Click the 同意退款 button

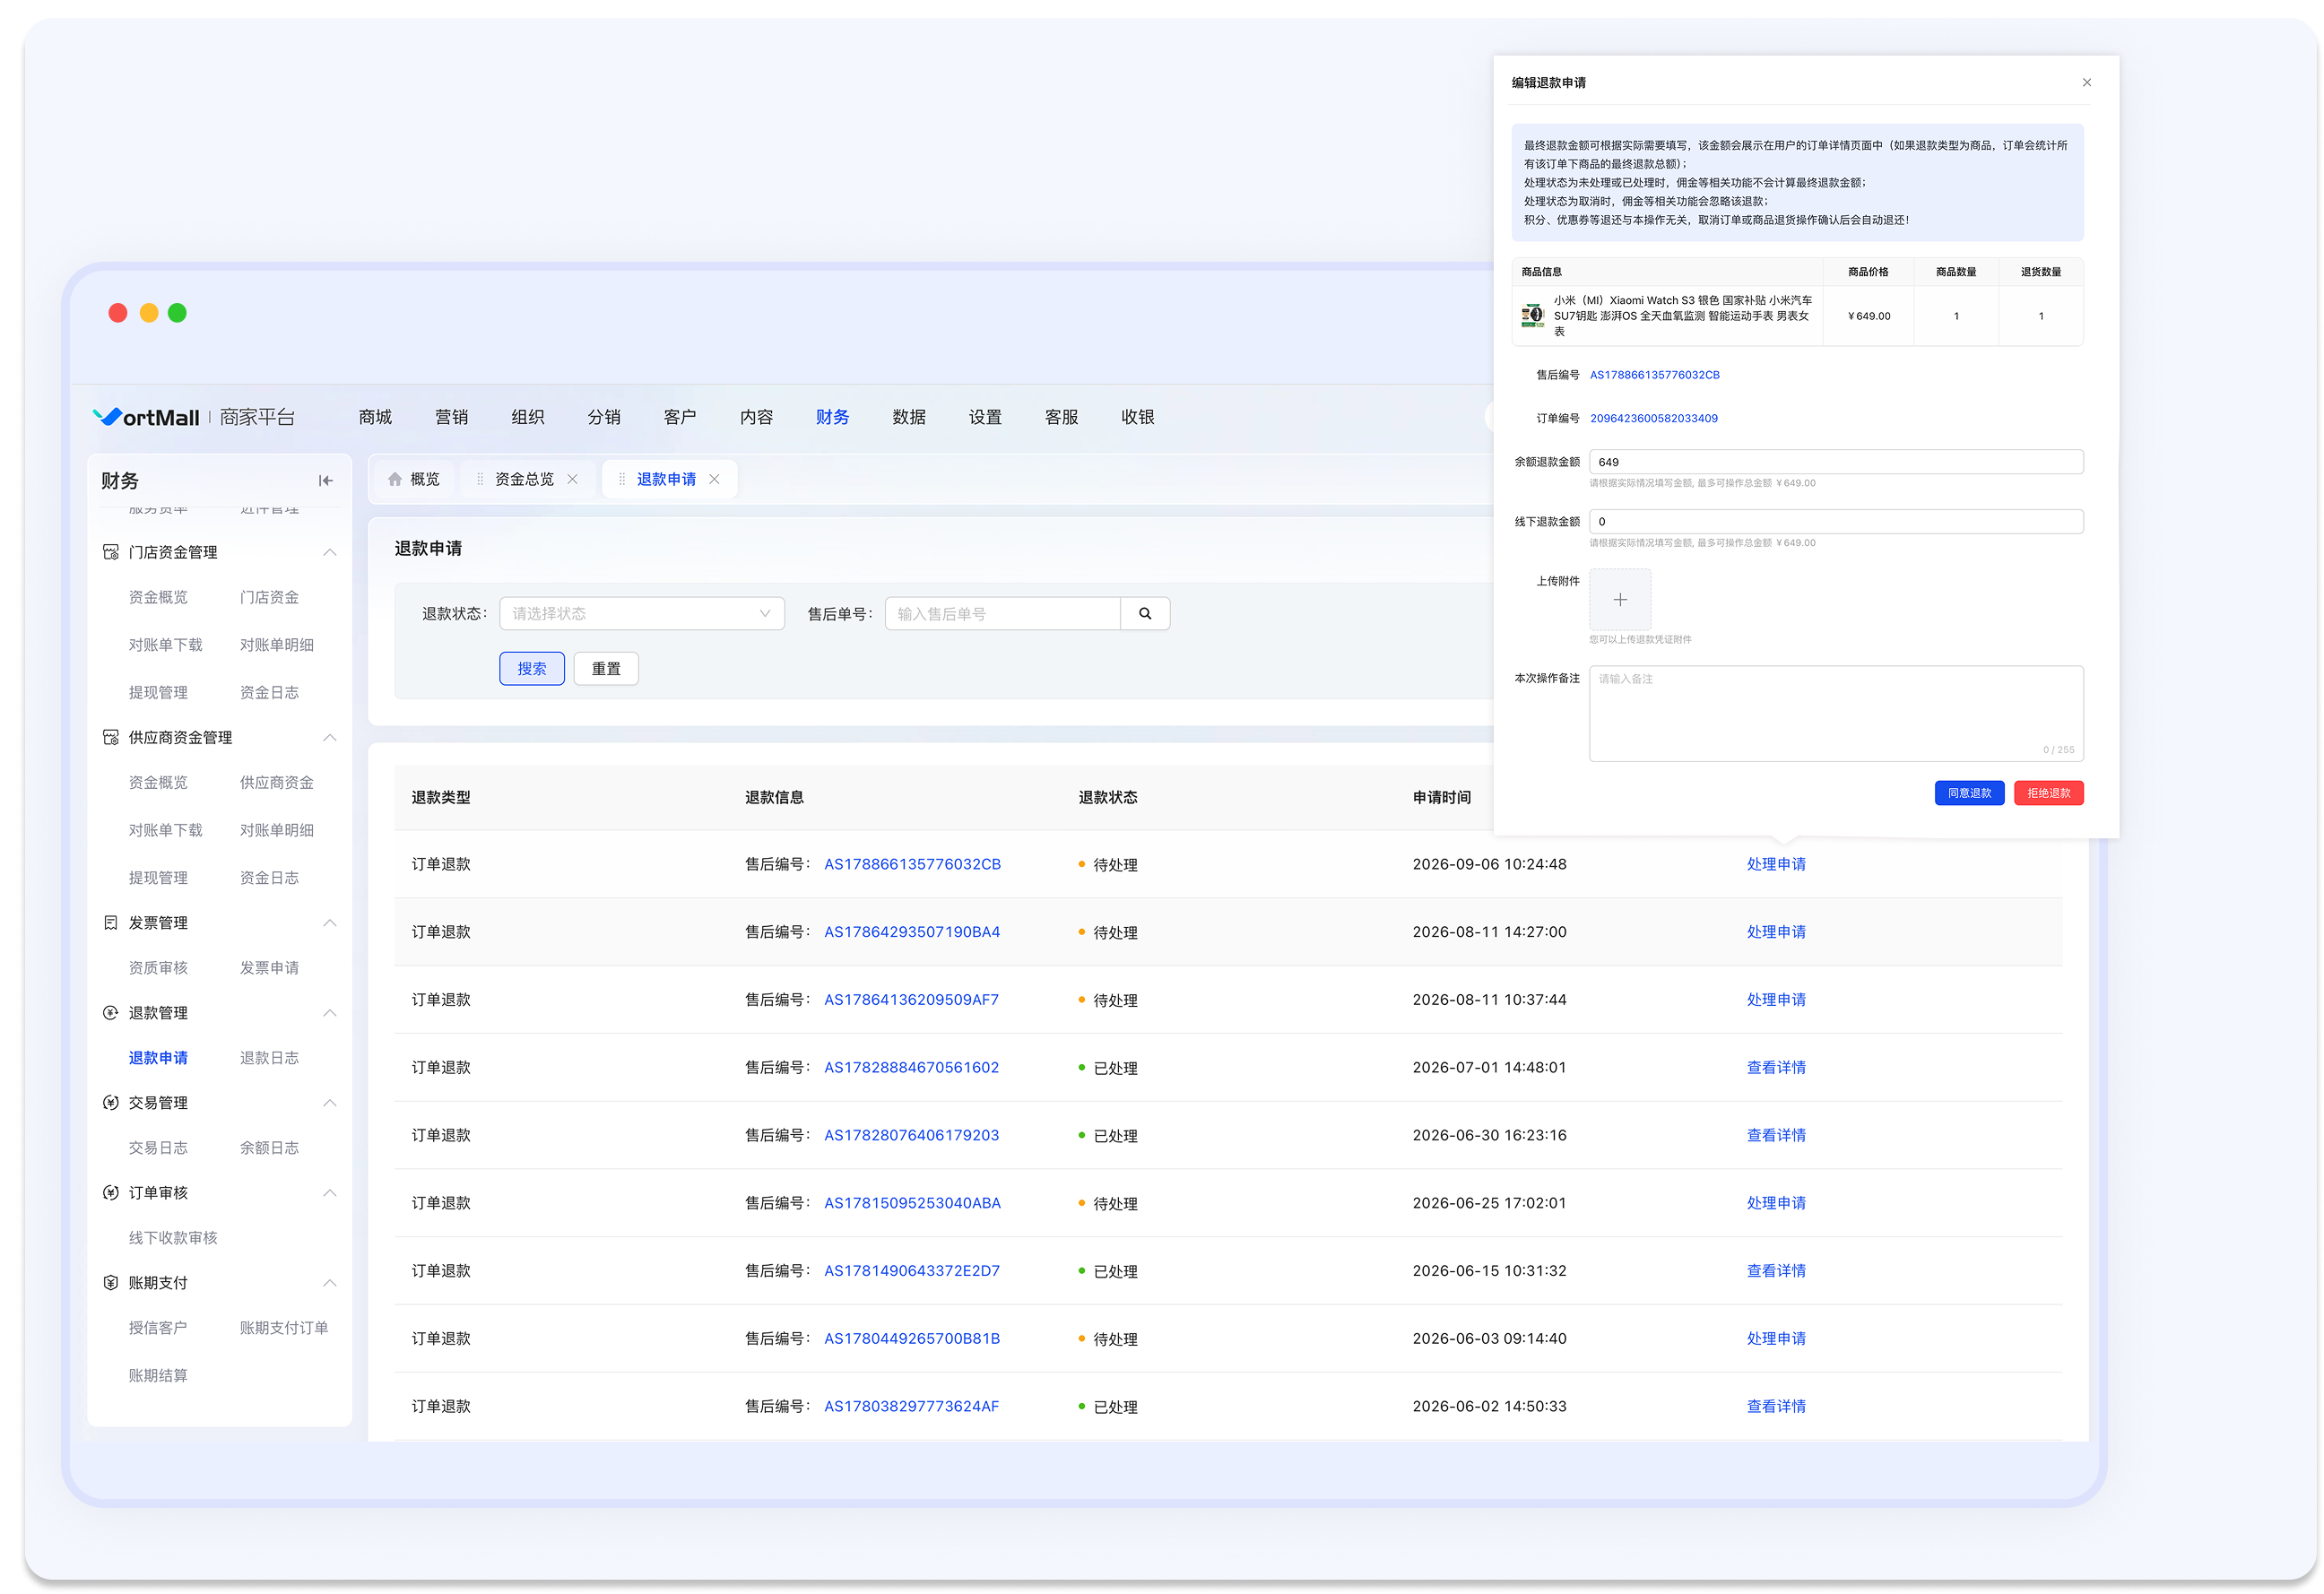pos(1970,793)
